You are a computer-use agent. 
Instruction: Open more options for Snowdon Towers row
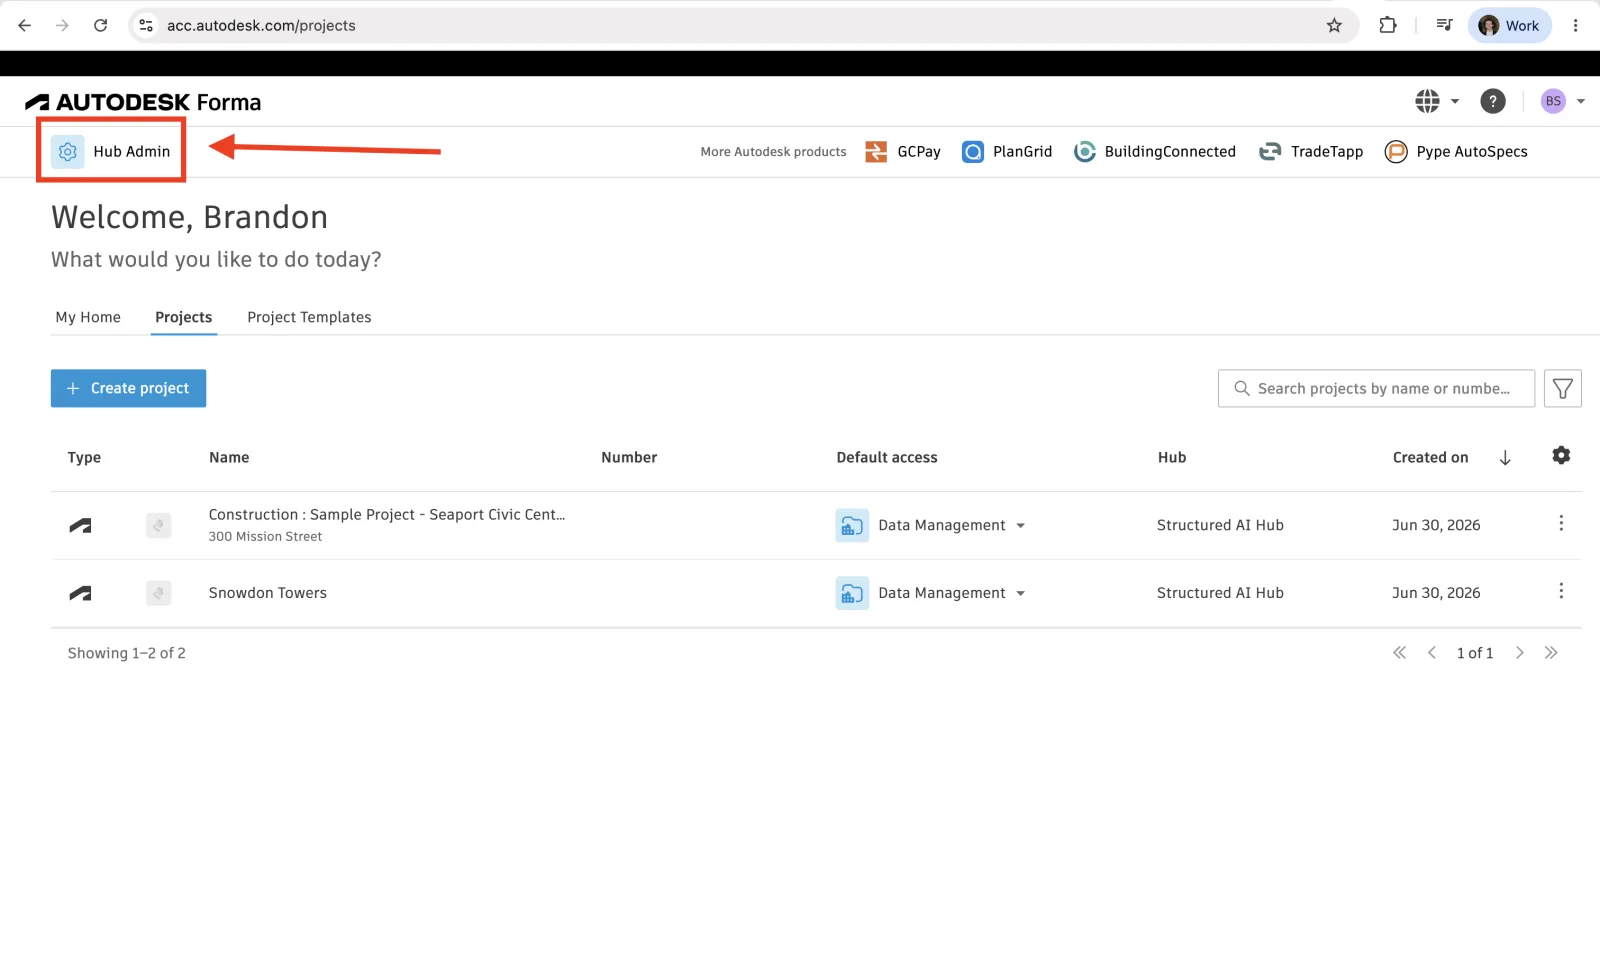1561,591
